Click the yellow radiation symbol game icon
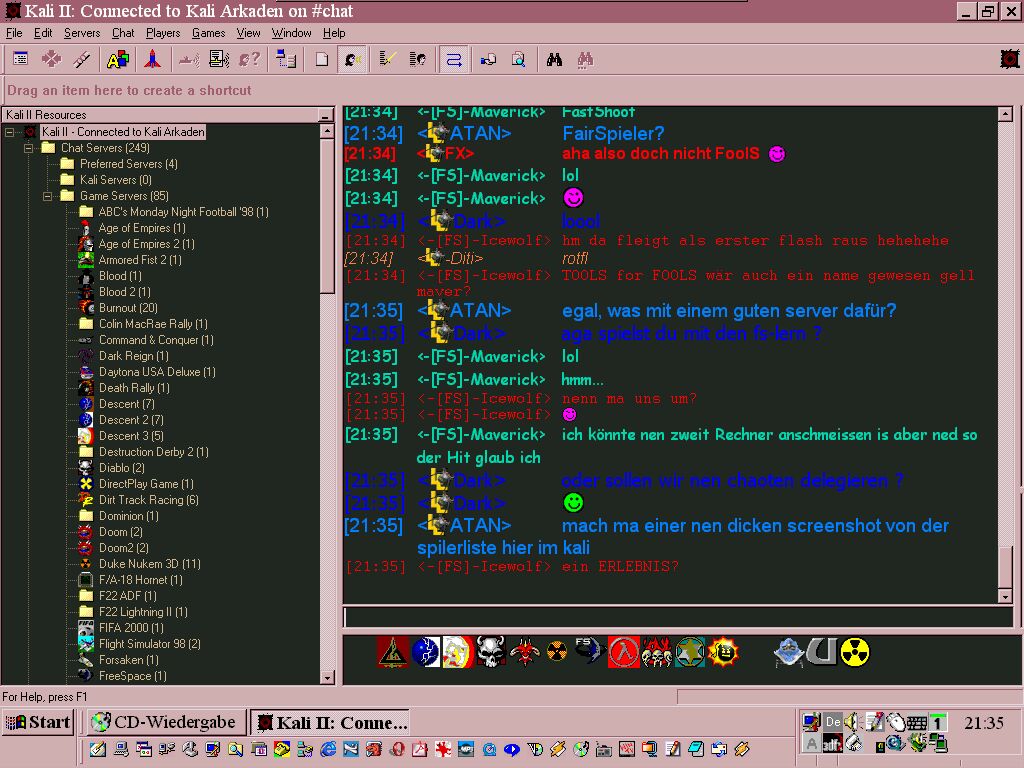 (856, 652)
